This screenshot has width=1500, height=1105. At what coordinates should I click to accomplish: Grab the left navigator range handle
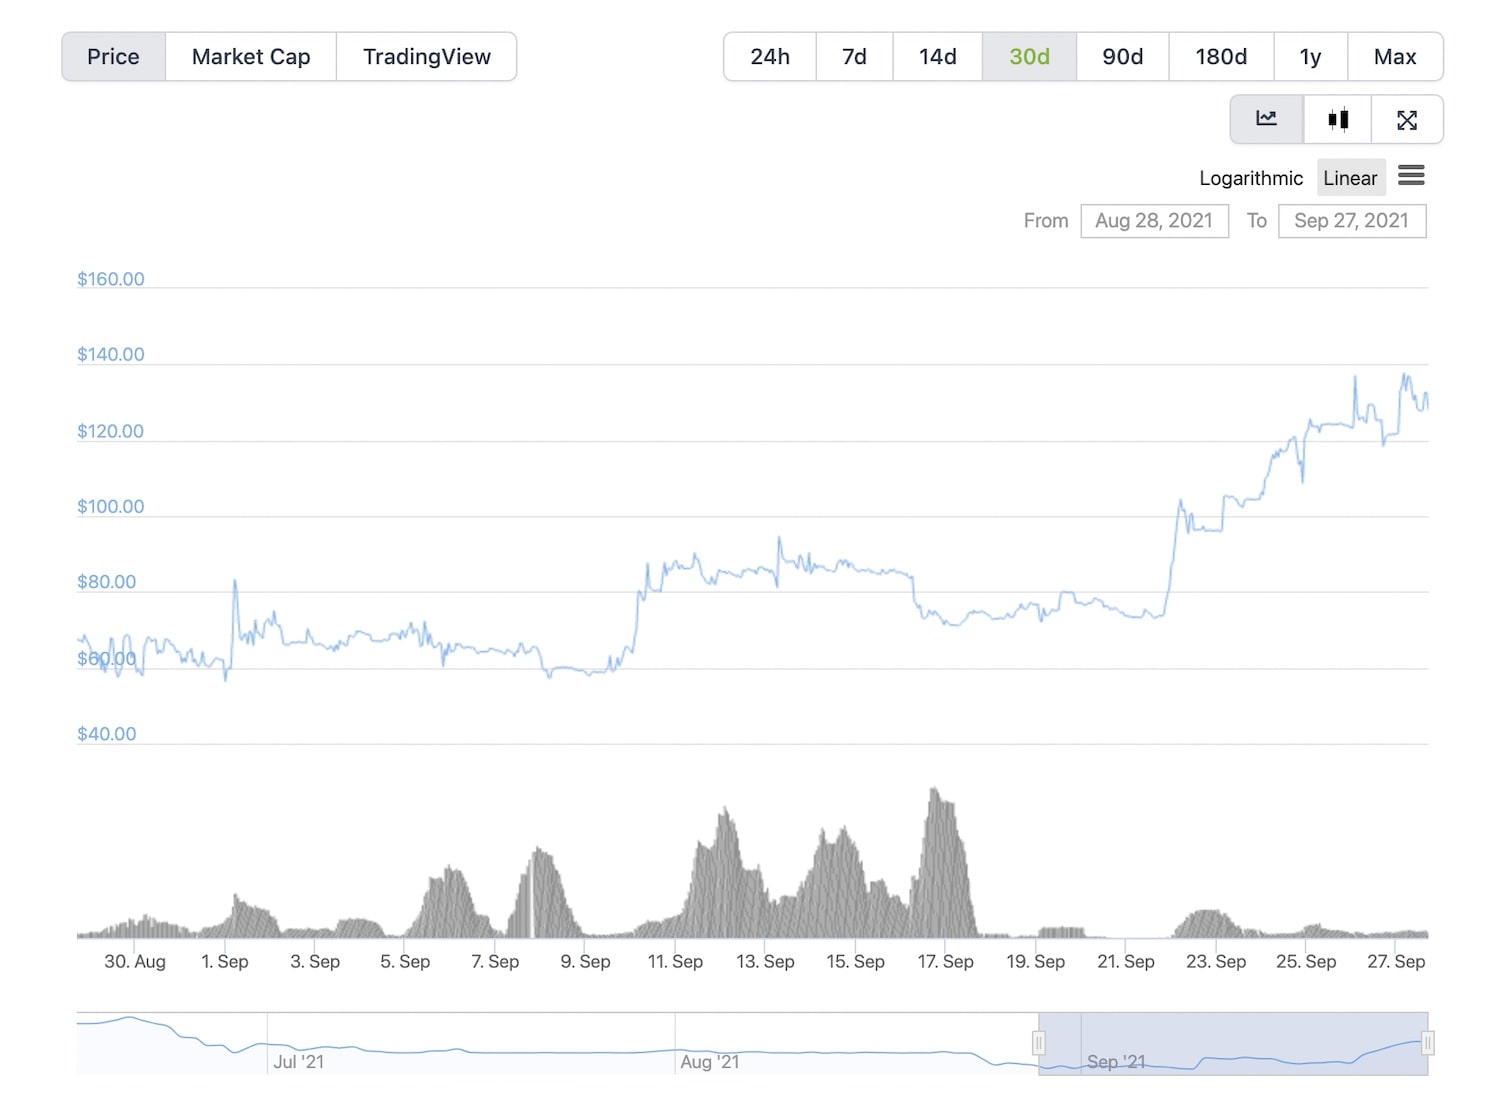tap(1039, 1043)
